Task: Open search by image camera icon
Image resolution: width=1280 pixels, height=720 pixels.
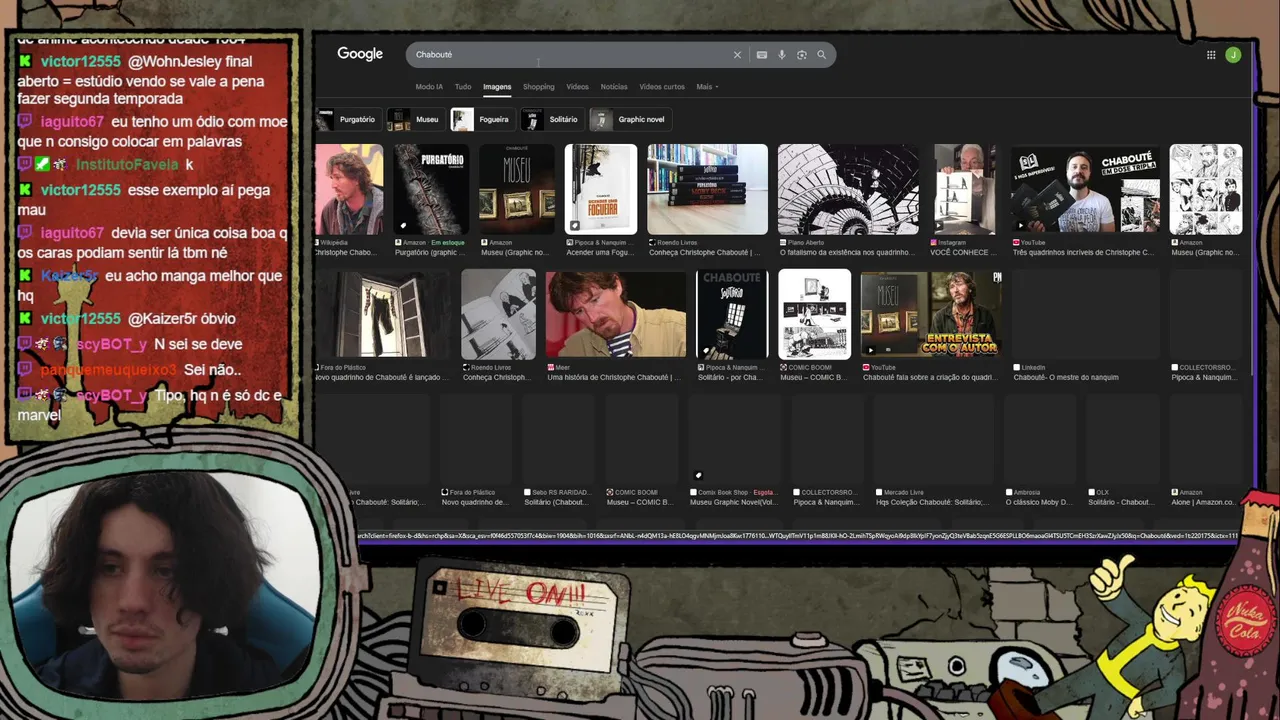Action: pos(802,55)
